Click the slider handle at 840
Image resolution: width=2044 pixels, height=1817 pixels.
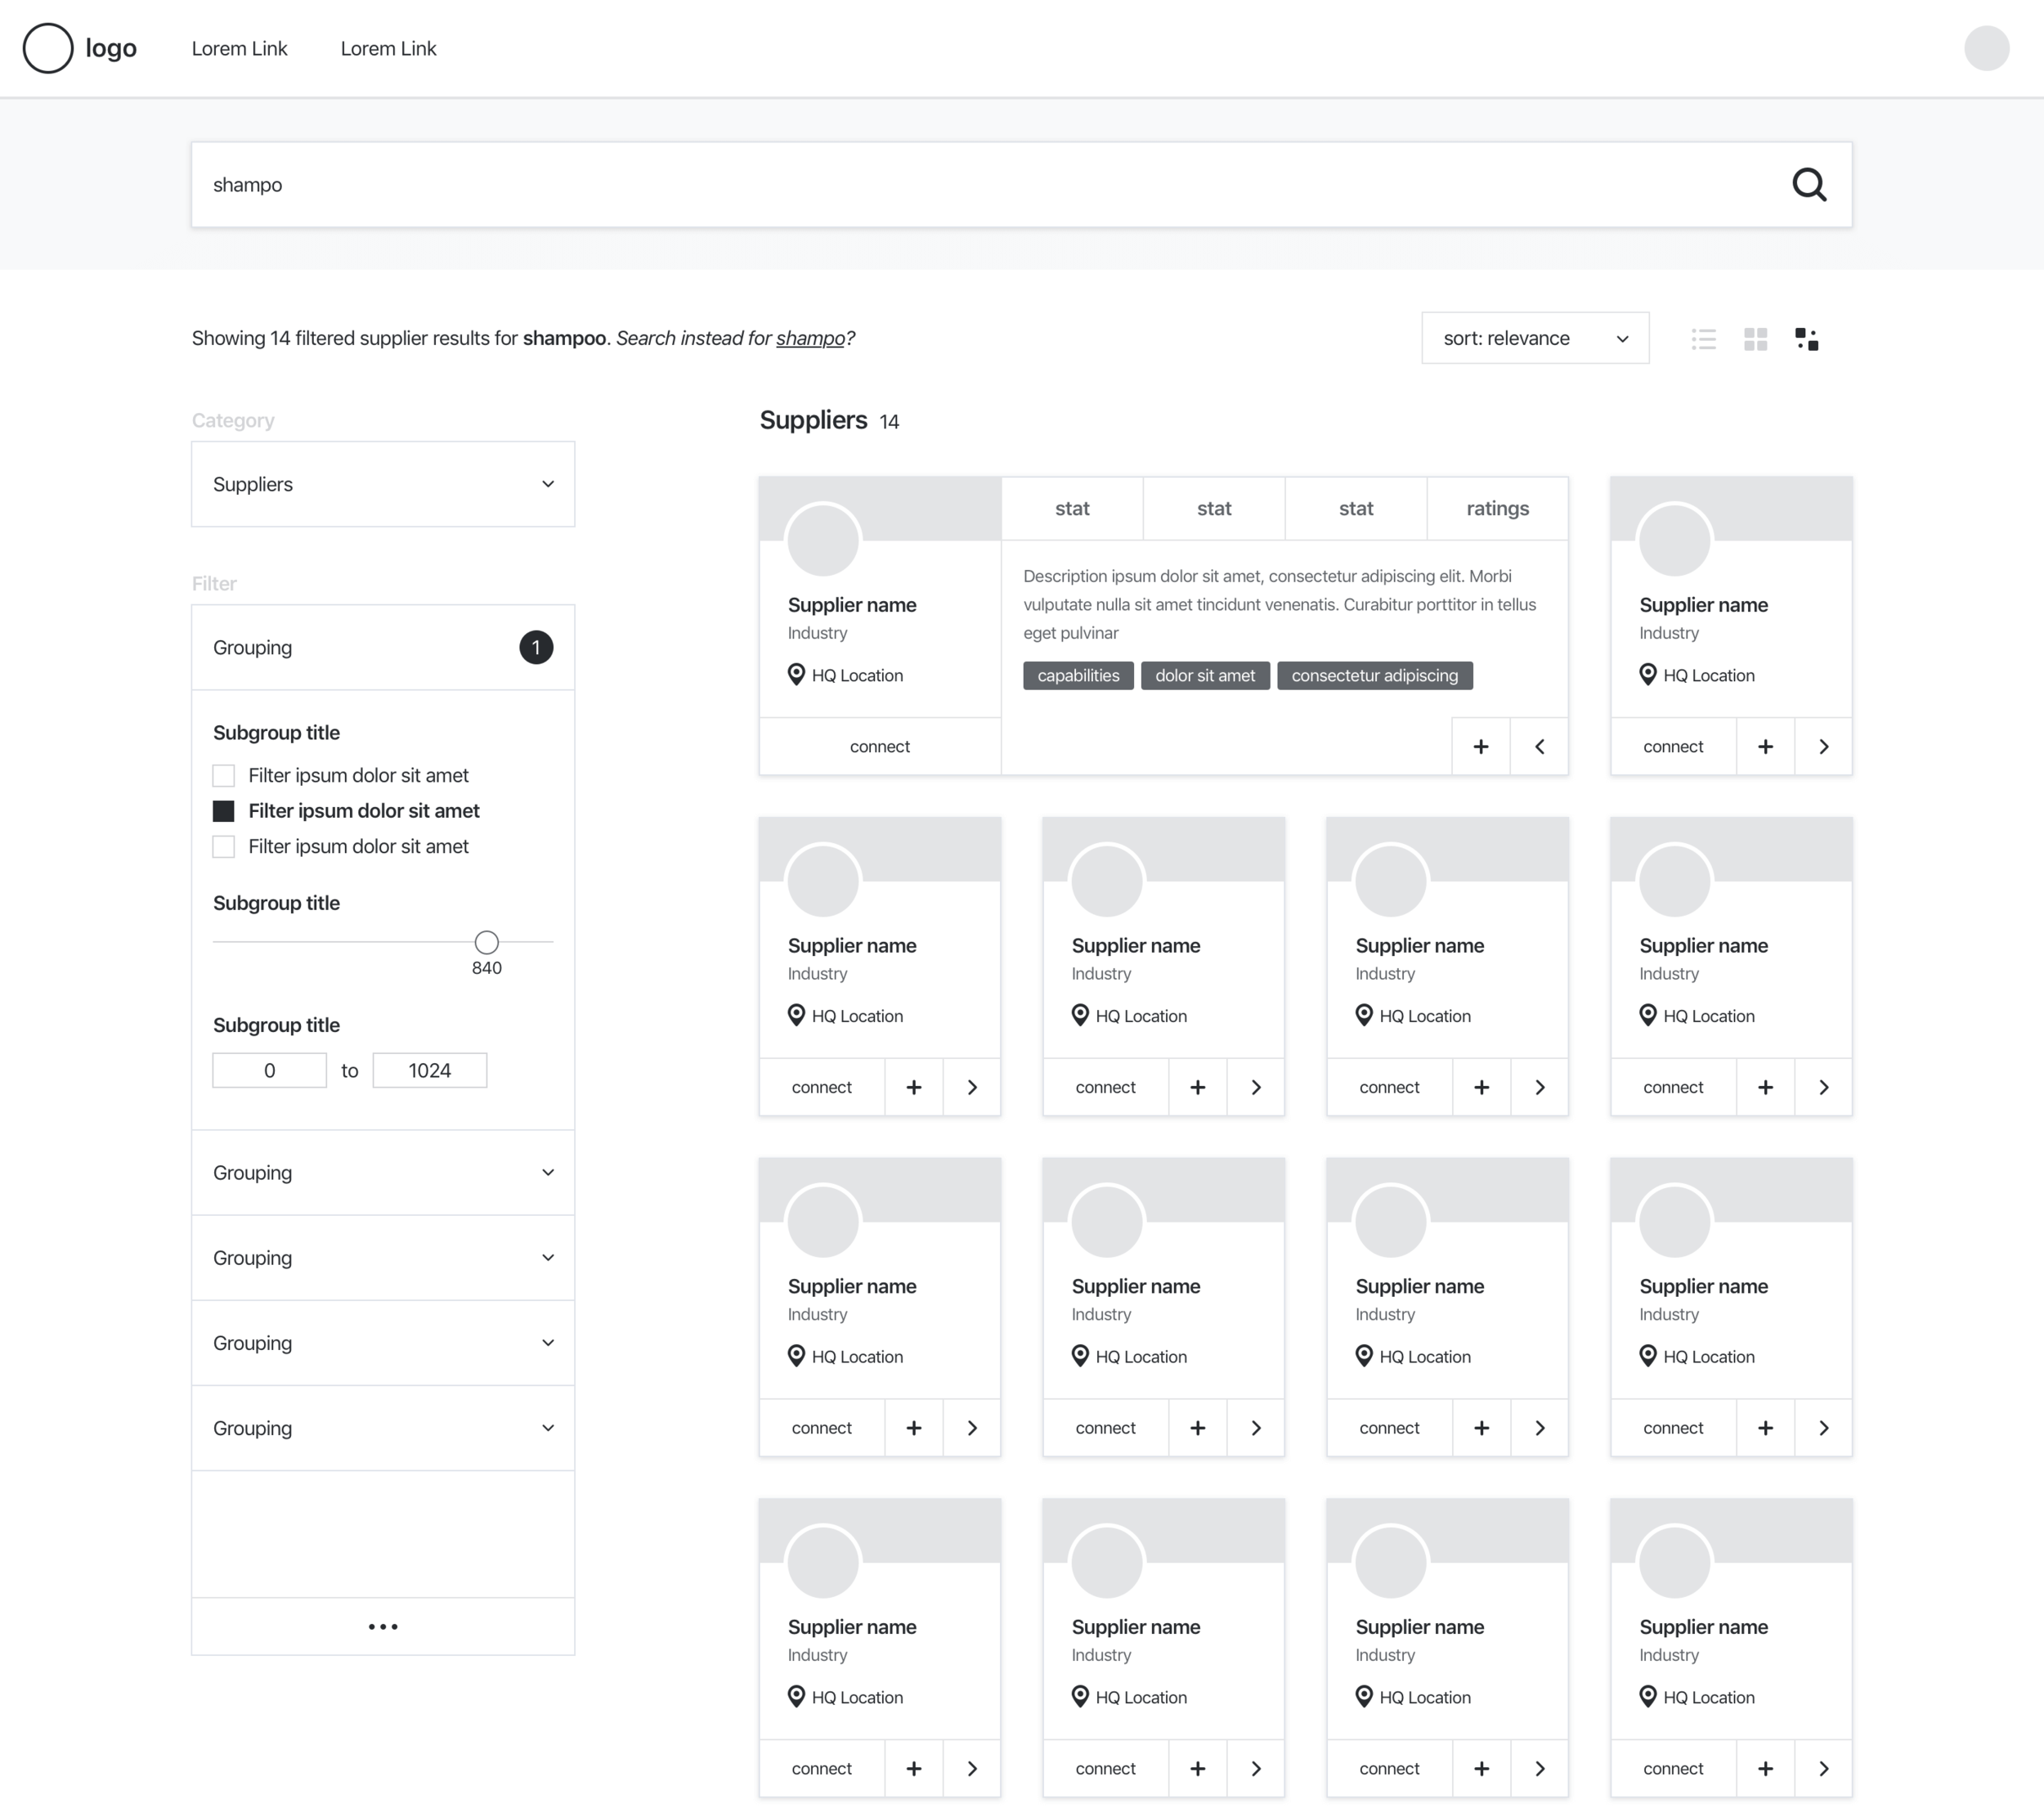pyautogui.click(x=486, y=942)
